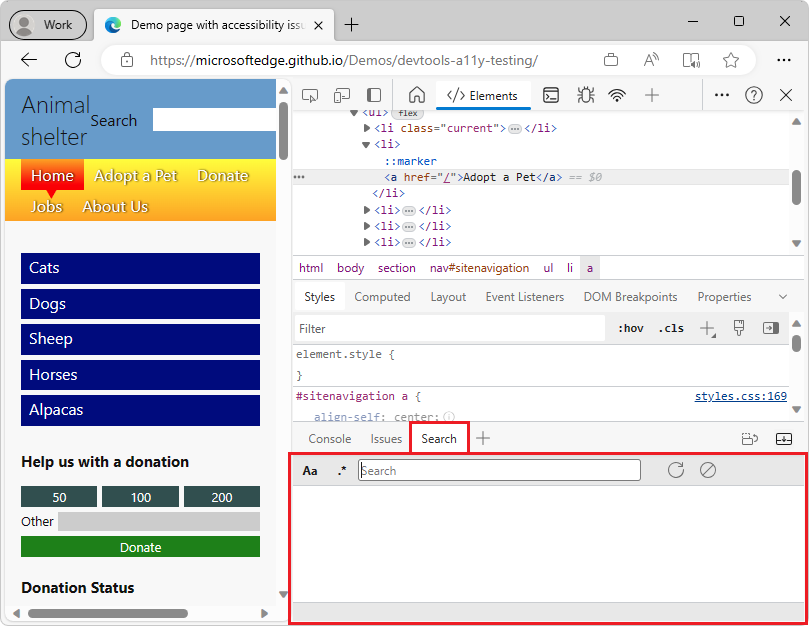Refresh search results with circular arrow icon
This screenshot has height=626, width=809.
click(675, 470)
